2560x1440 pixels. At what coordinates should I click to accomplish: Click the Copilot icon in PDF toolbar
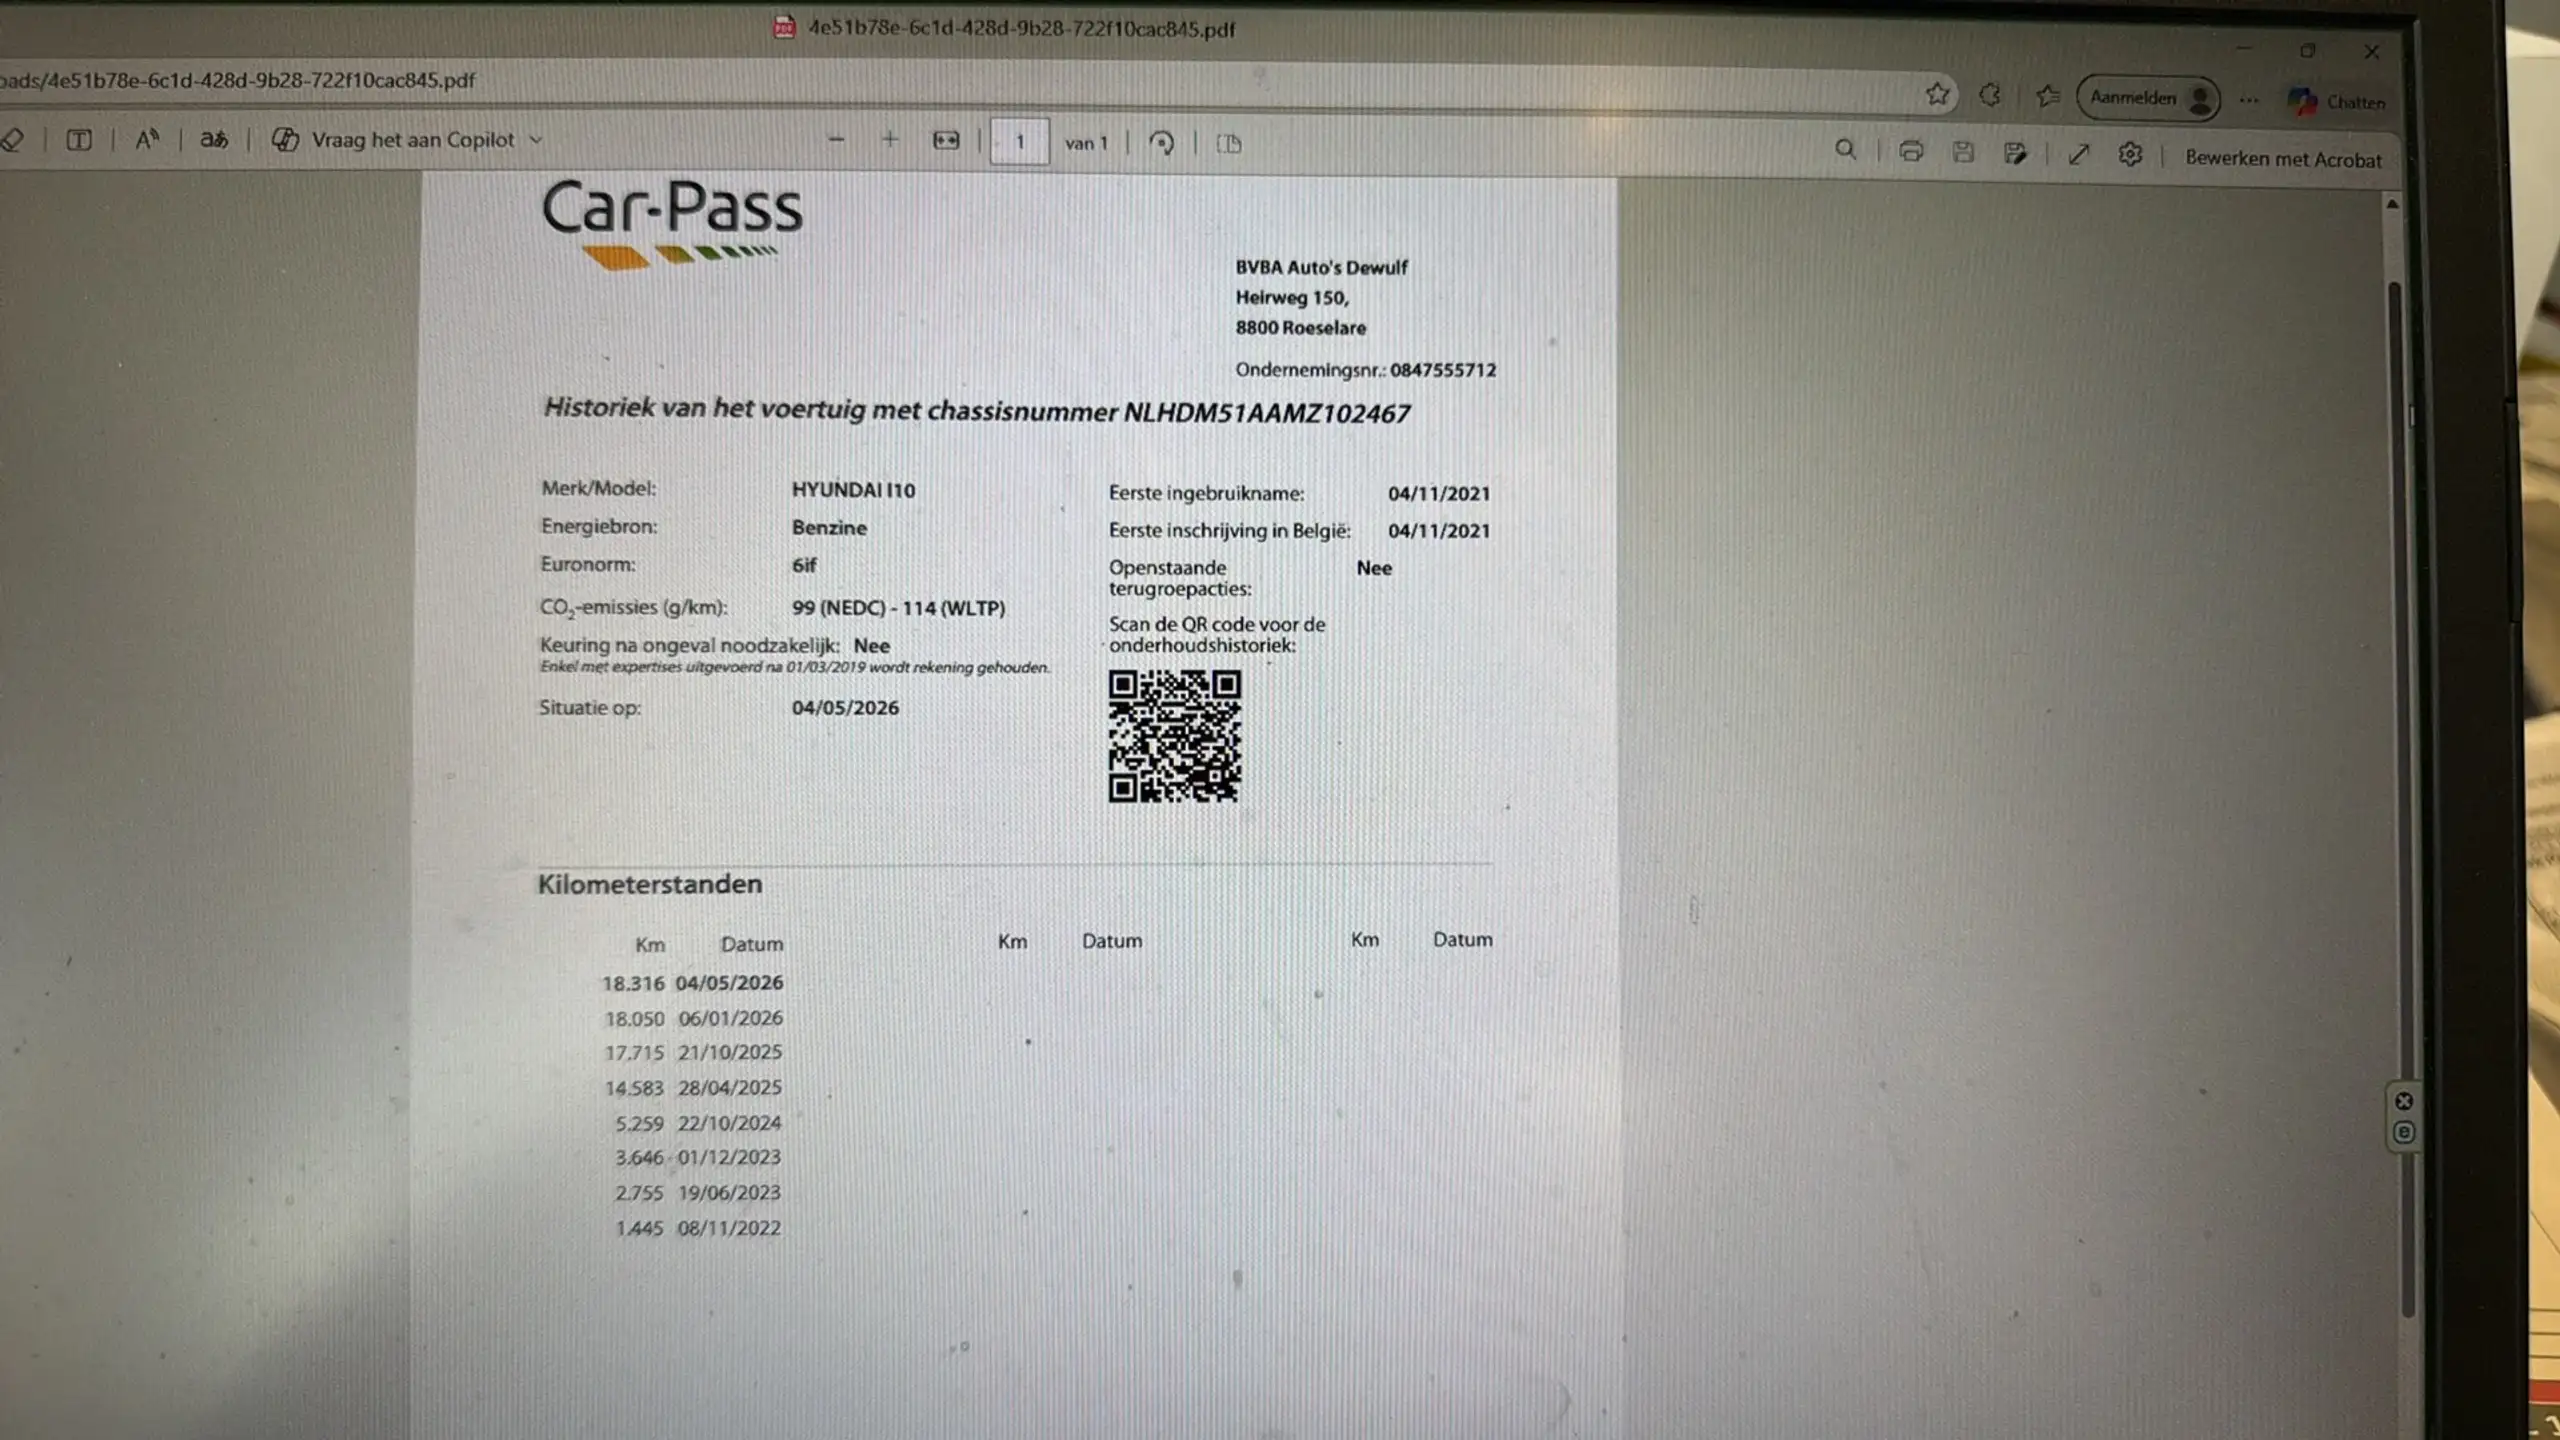(285, 140)
